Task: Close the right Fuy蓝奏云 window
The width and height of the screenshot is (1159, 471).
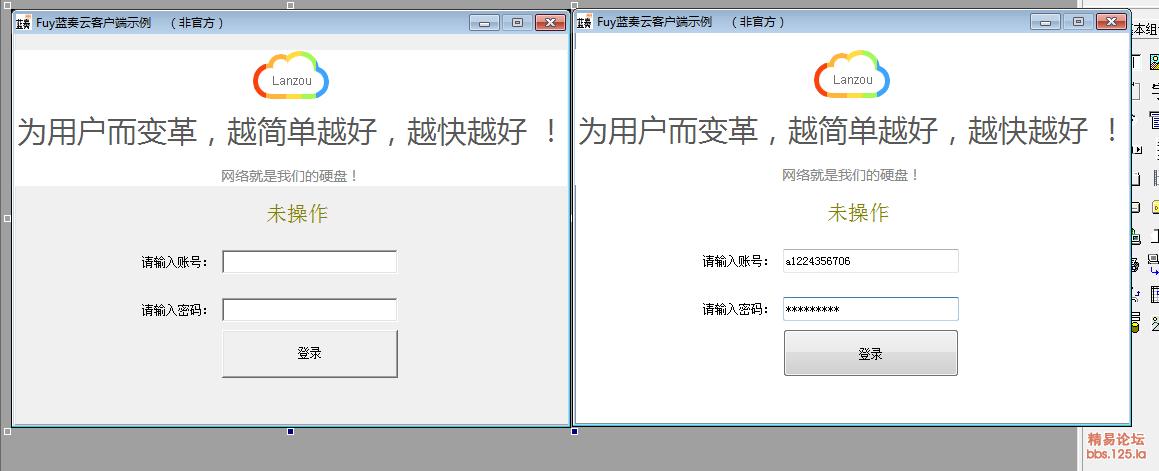Action: click(1111, 22)
